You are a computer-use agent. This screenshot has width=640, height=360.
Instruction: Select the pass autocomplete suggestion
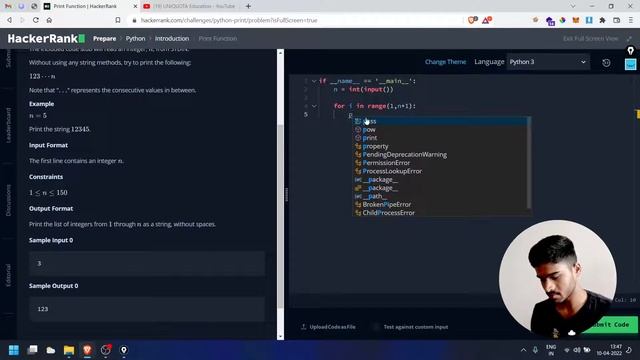(x=440, y=121)
